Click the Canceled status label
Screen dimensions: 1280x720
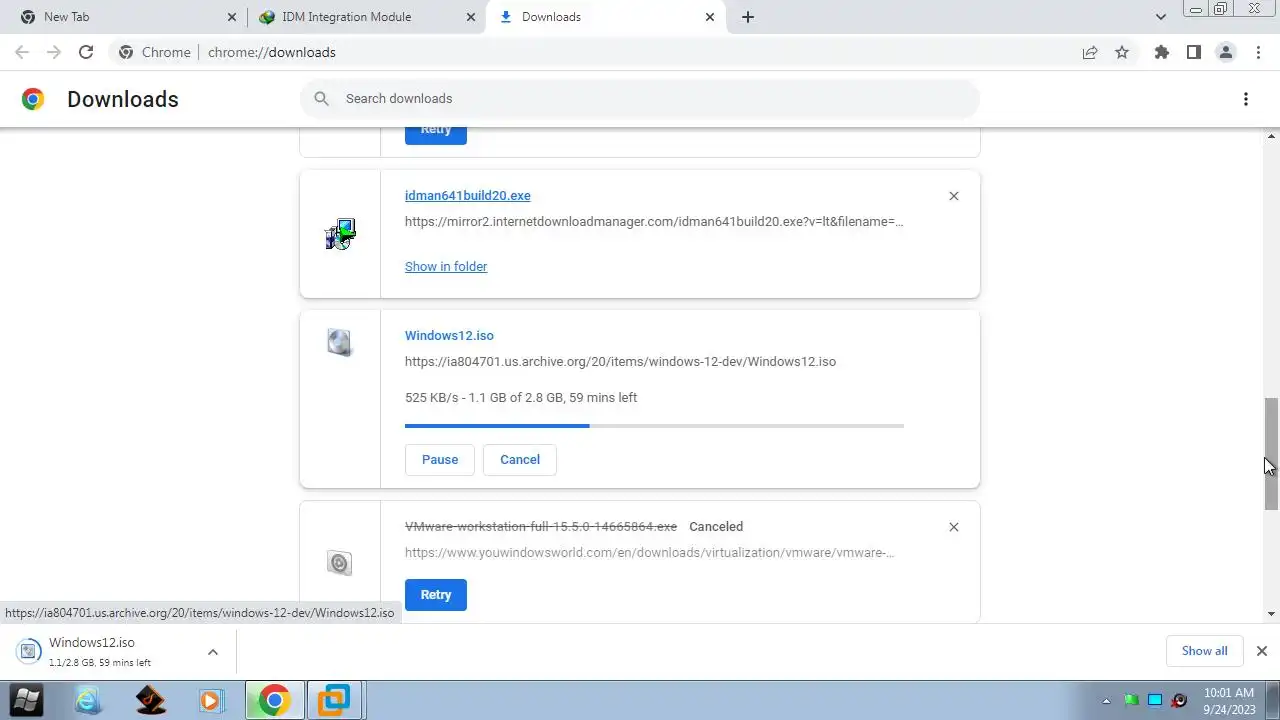[716, 527]
